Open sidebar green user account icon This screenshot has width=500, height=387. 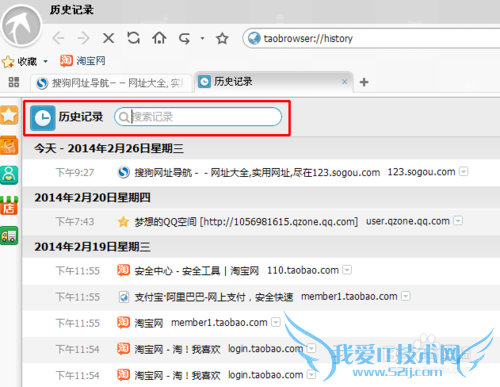pos(9,175)
